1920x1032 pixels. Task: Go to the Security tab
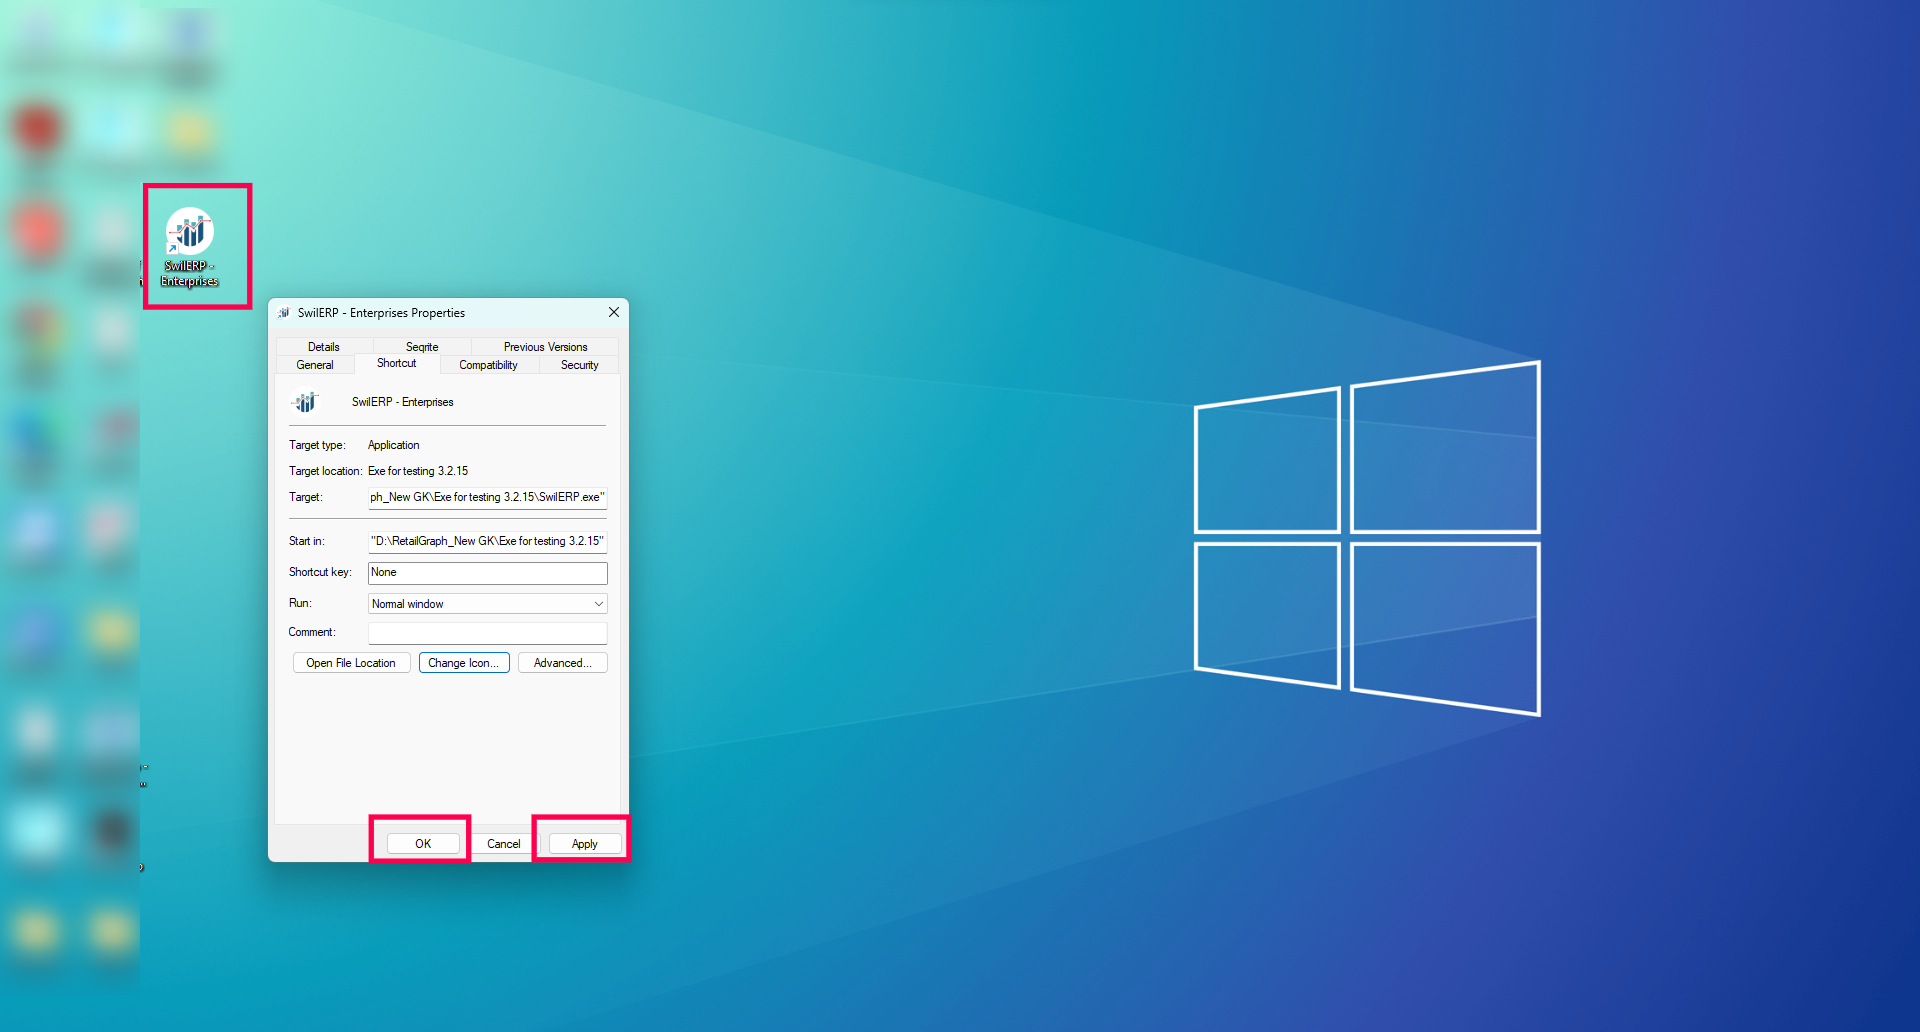(580, 365)
